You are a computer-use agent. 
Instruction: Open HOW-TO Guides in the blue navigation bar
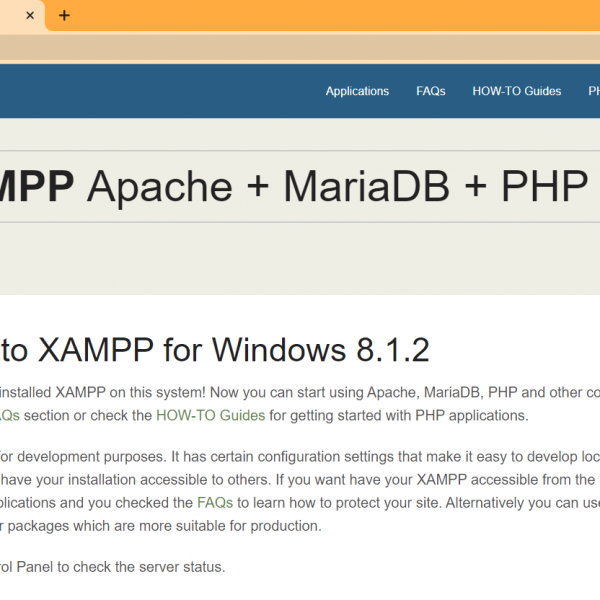click(516, 91)
